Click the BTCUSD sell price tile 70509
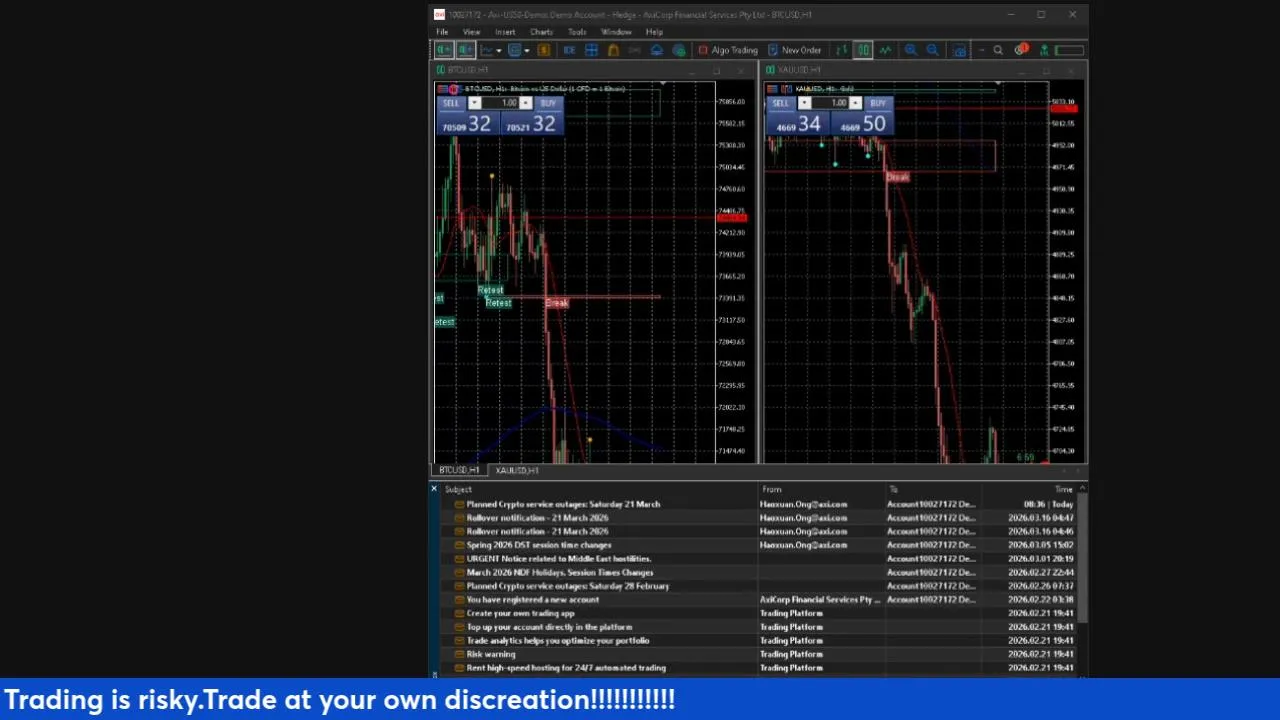Viewport: 1280px width, 720px height. coord(468,124)
